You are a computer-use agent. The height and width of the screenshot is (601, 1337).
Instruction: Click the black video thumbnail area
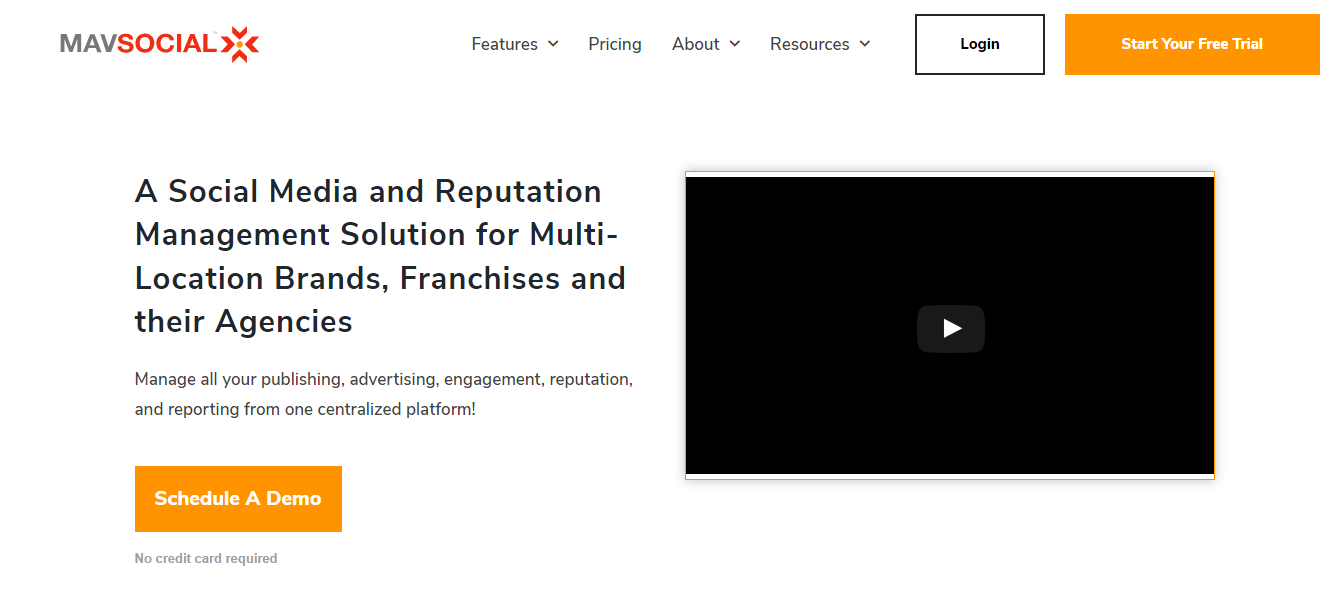(950, 325)
